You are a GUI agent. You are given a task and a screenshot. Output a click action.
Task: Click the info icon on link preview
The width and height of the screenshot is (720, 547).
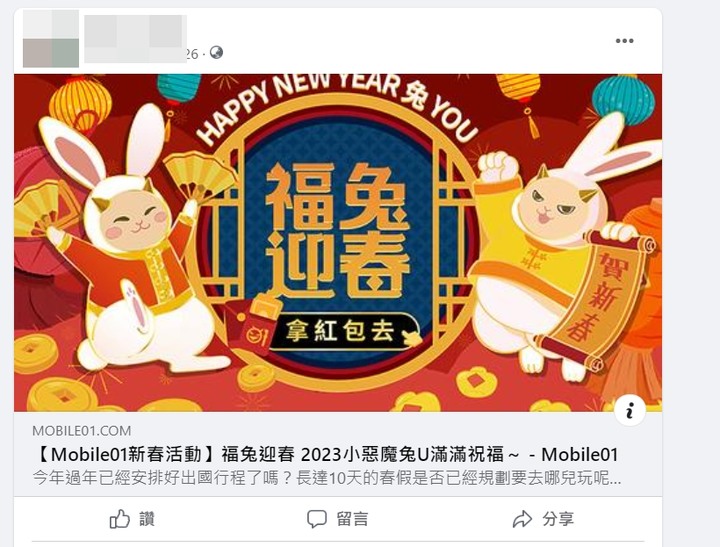[x=630, y=410]
